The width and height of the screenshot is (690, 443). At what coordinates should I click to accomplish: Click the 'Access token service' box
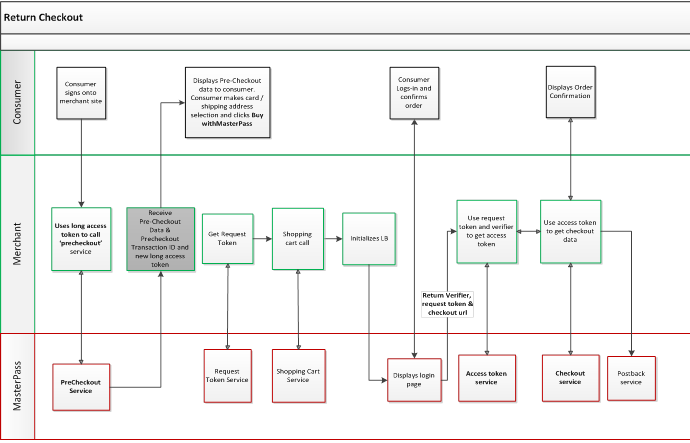pos(487,378)
